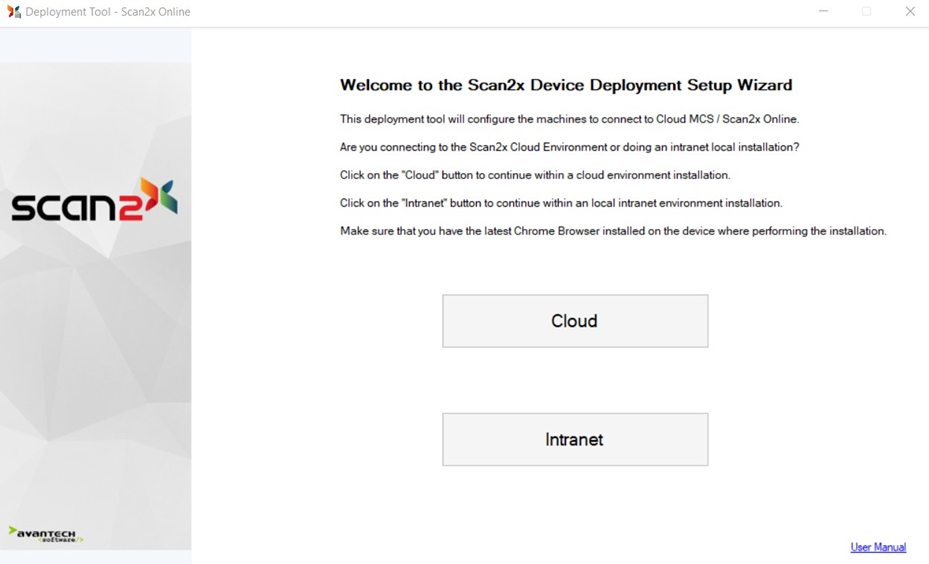
Task: Click the greyed-out maximize window button
Action: (x=866, y=12)
